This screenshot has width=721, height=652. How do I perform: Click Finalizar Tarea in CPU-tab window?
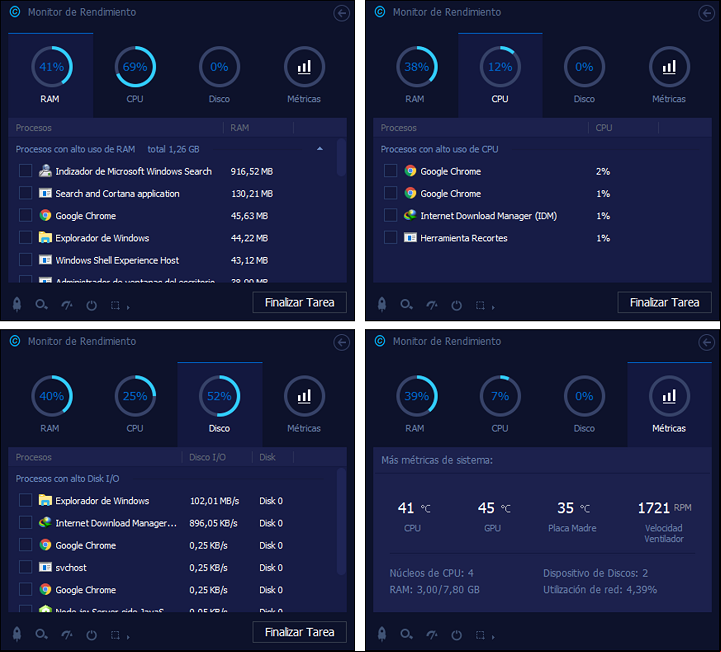pyautogui.click(x=664, y=303)
